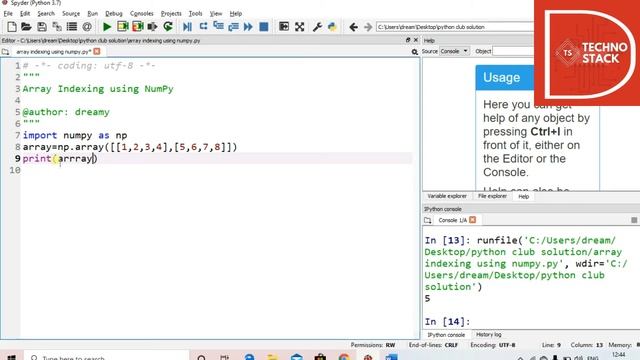This screenshot has height=360, width=640.
Task: Run cell and advance icon
Action: coord(138,27)
